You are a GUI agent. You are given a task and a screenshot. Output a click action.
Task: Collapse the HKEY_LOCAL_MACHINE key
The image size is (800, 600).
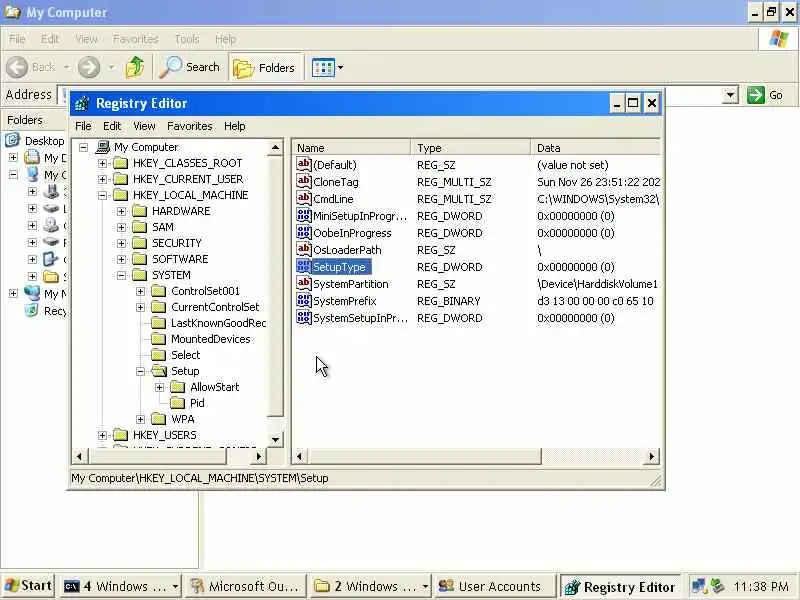tap(103, 195)
